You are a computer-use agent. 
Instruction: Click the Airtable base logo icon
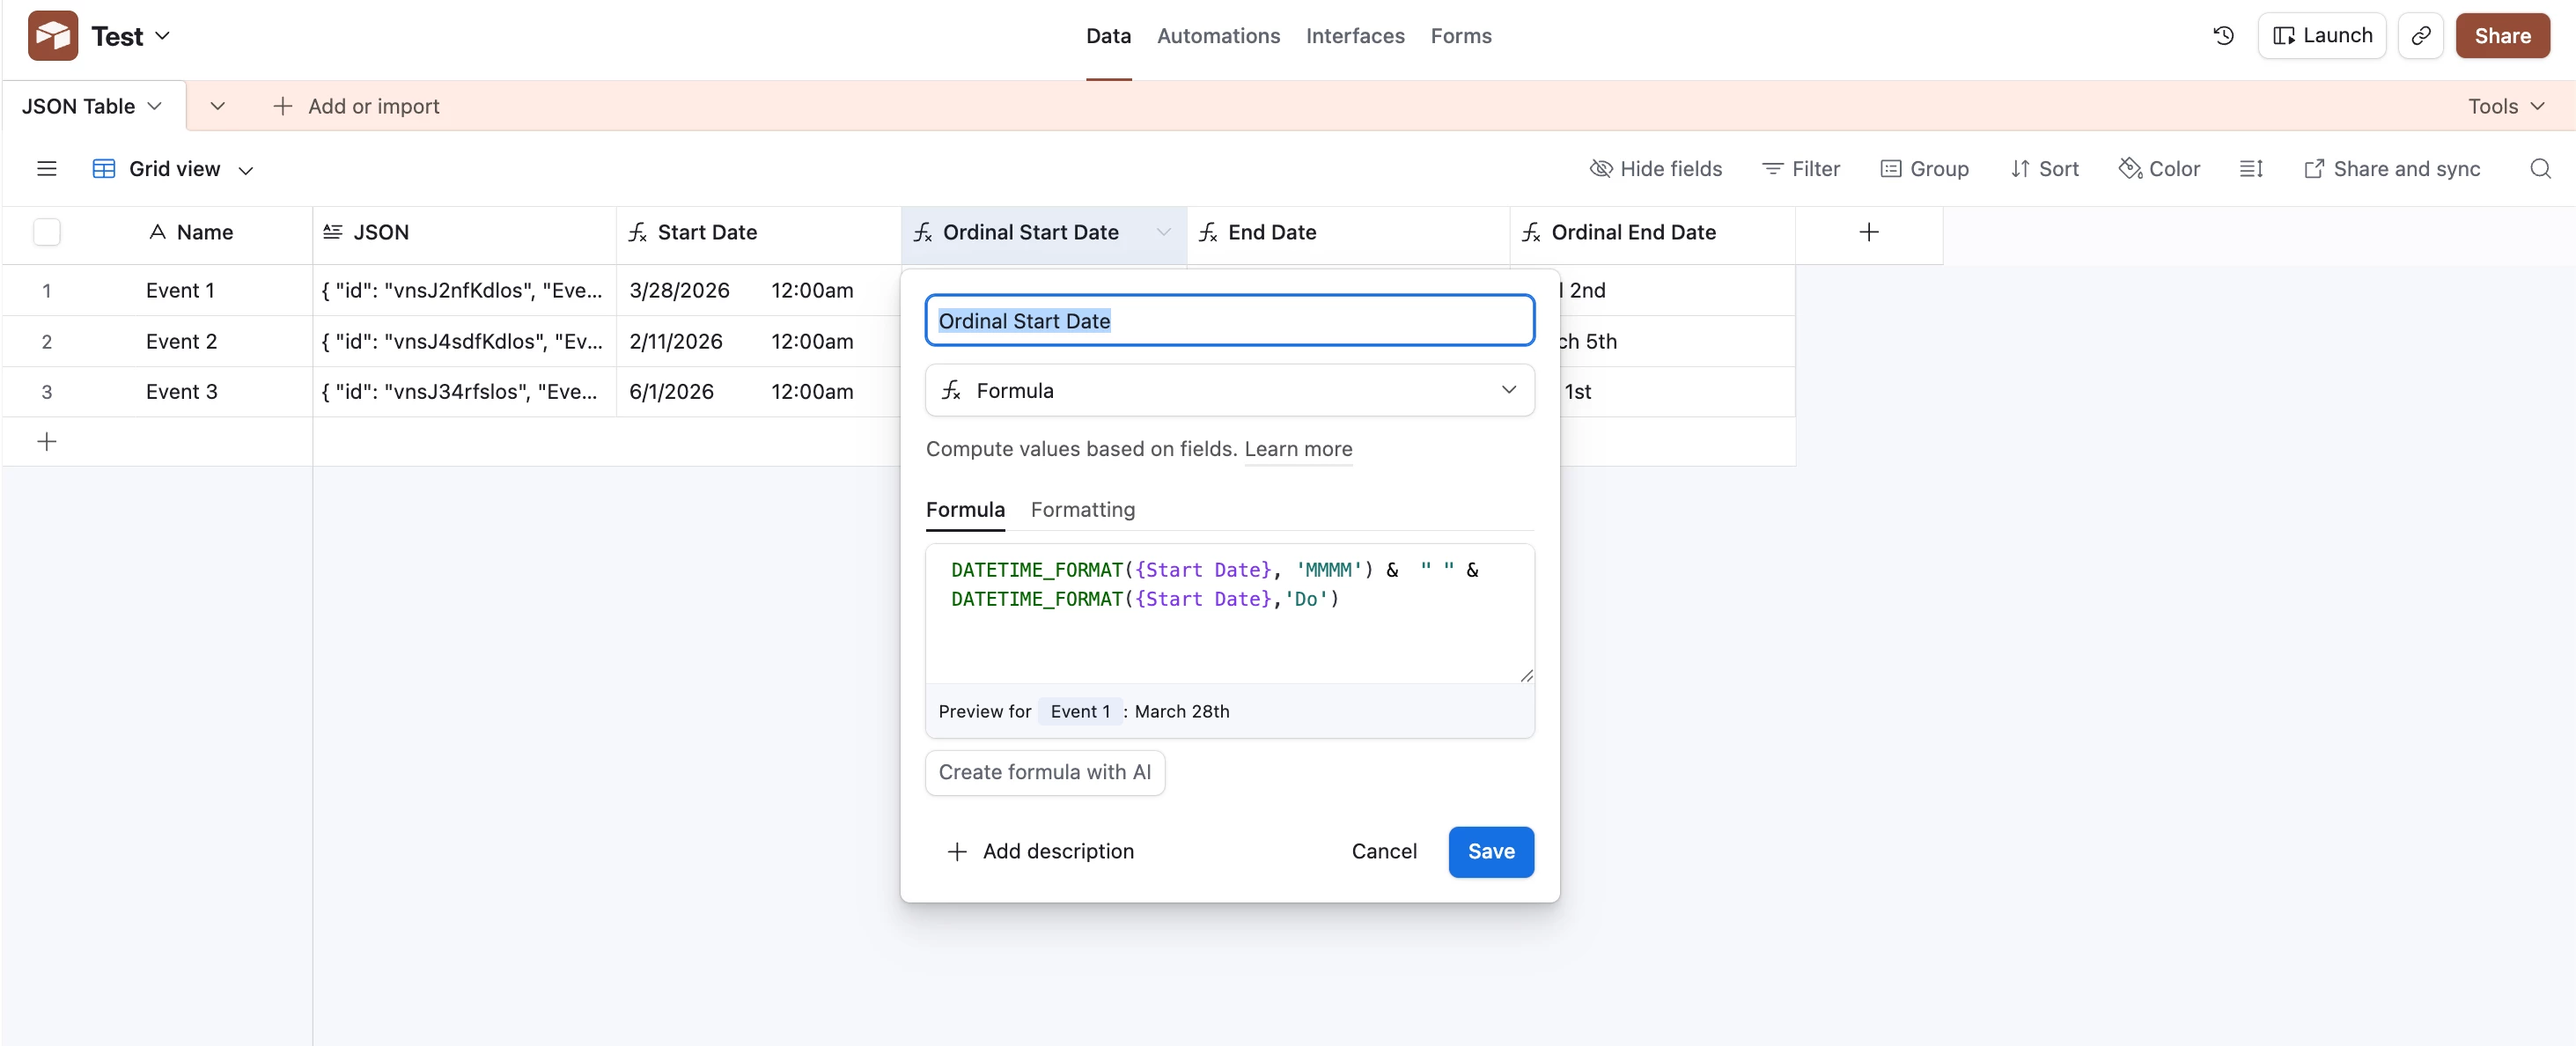pyautogui.click(x=52, y=36)
